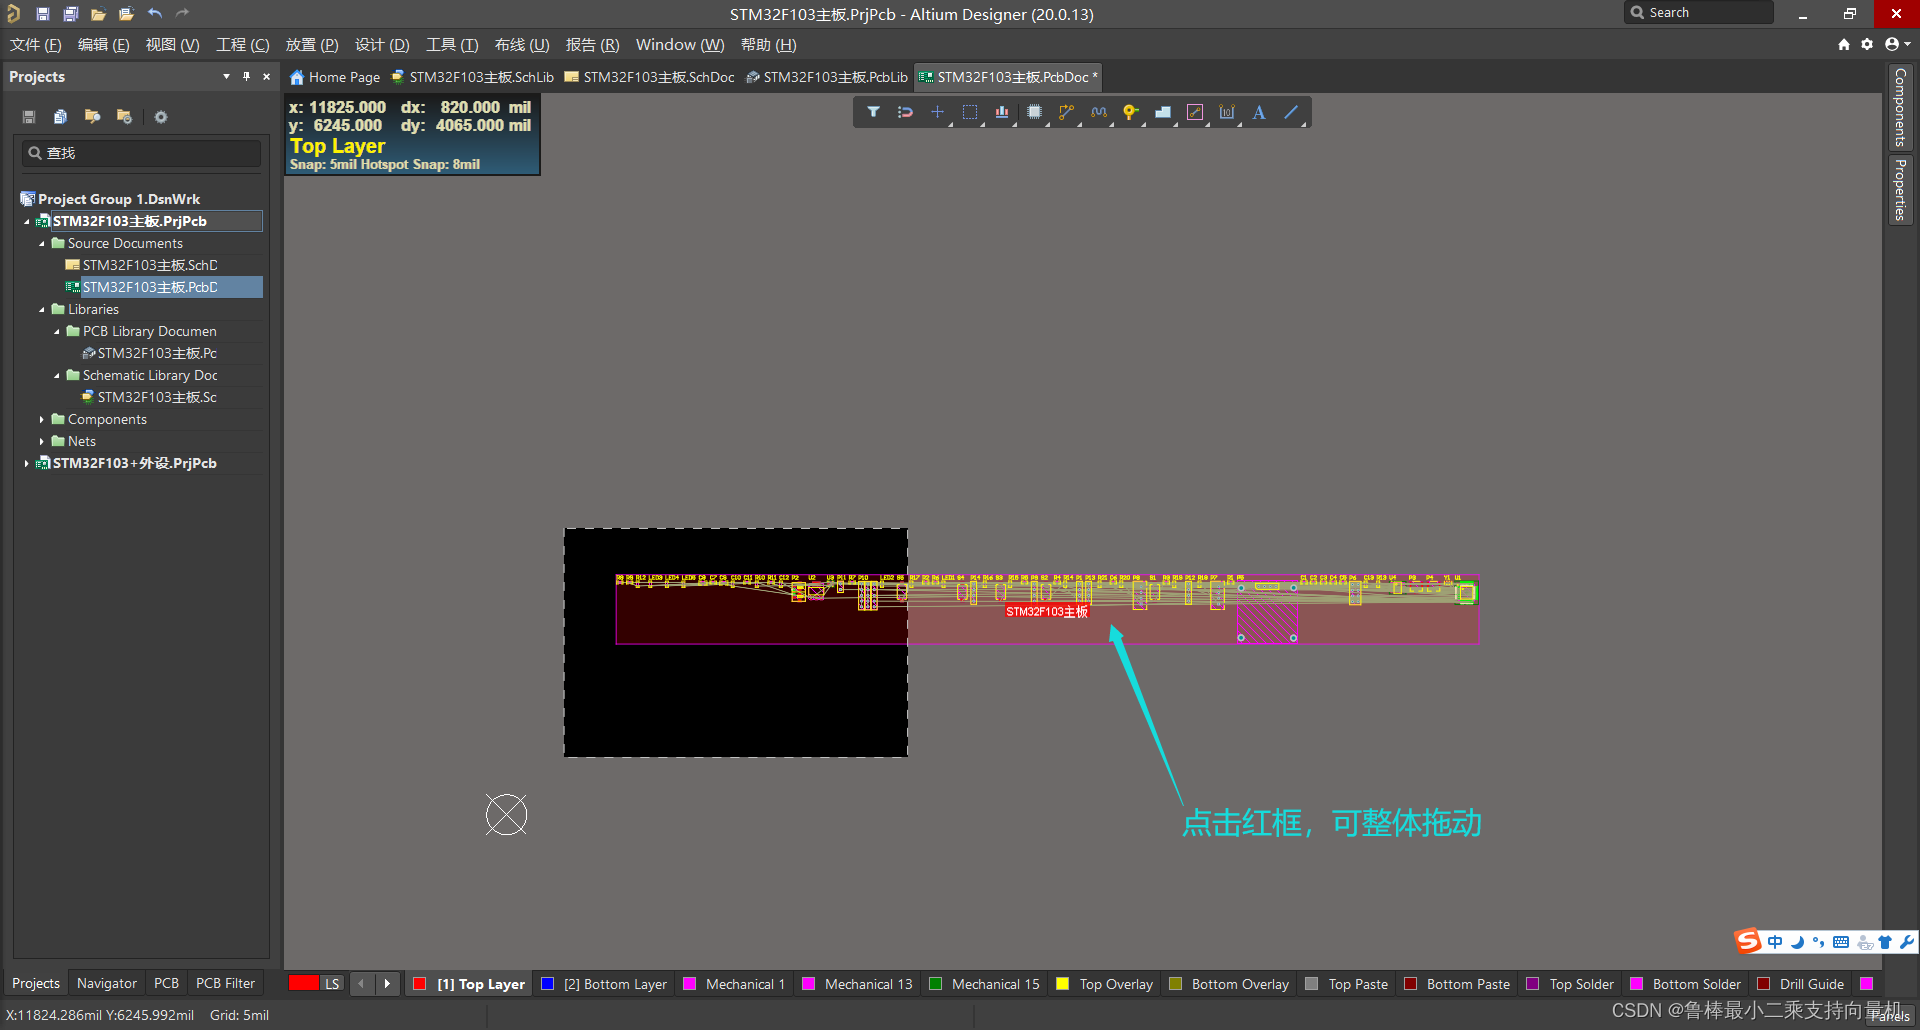Screen dimensions: 1920x1030
Task: Click the Home icon at top right
Action: (x=1844, y=44)
